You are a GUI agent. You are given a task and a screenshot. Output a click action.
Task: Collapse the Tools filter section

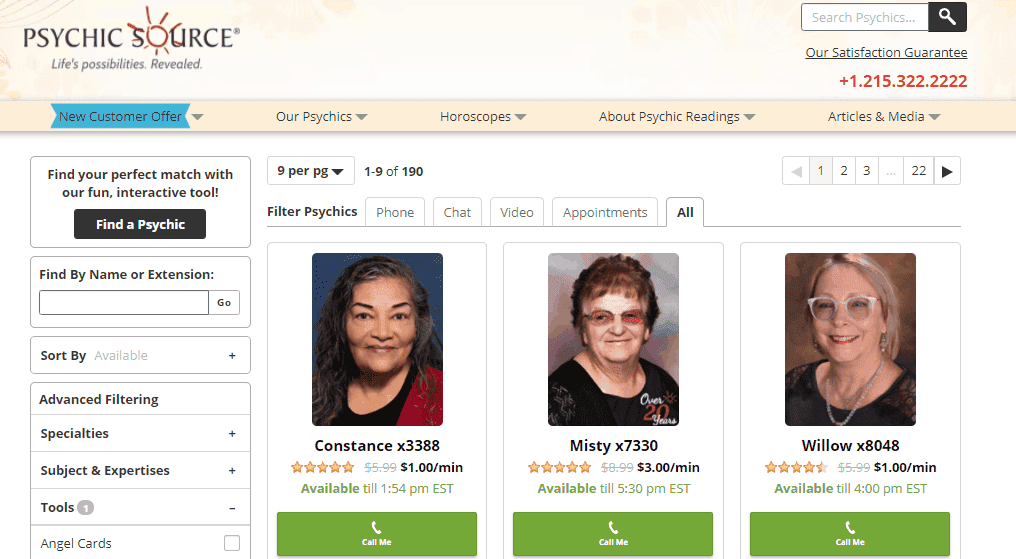point(232,508)
